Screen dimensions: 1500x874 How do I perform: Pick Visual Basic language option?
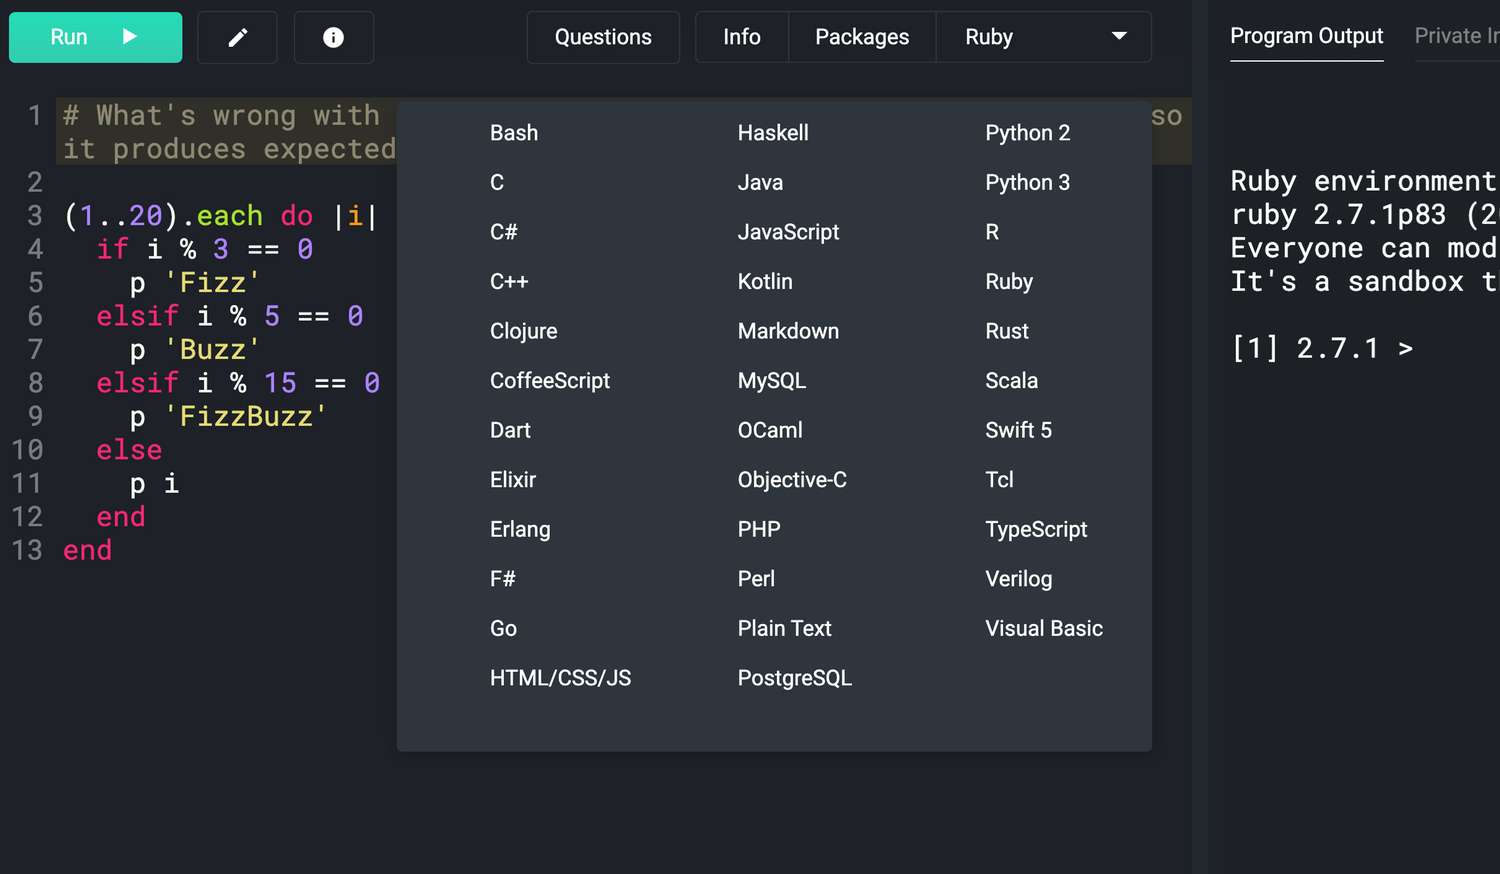coord(1043,629)
